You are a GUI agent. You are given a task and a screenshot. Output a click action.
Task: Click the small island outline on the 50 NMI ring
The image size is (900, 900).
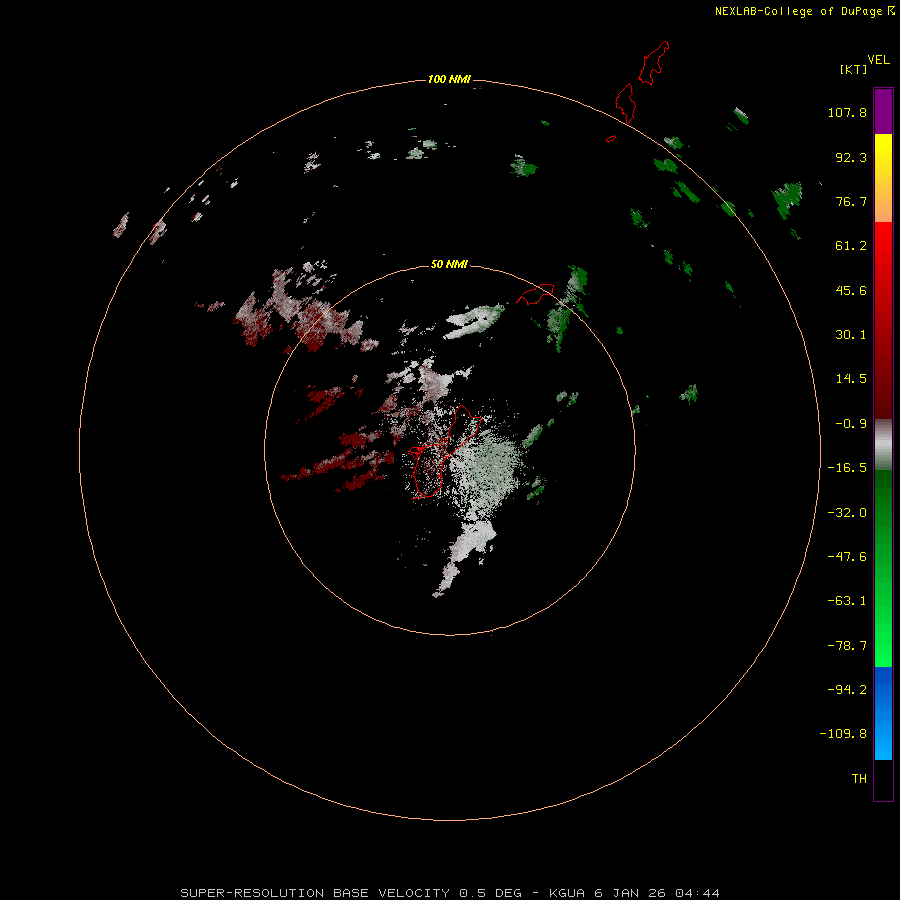pyautogui.click(x=535, y=294)
